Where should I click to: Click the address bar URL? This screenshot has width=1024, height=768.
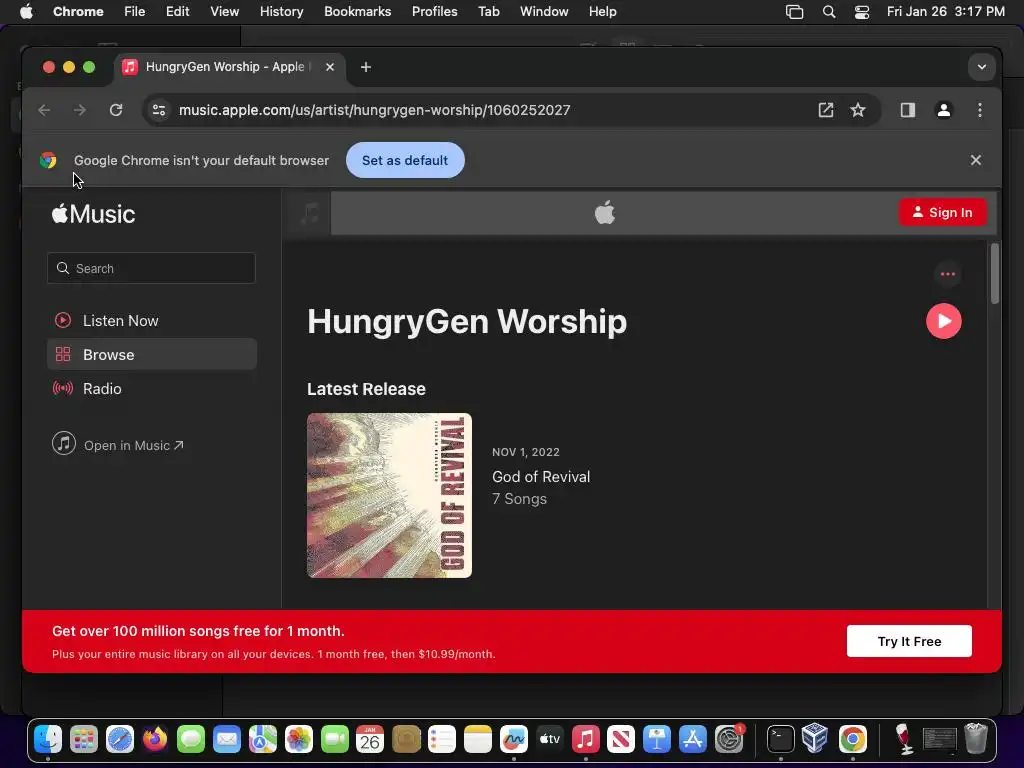[374, 110]
